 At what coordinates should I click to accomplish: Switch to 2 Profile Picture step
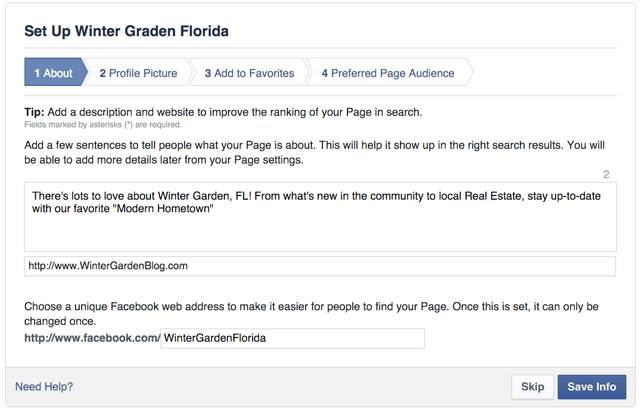point(138,73)
